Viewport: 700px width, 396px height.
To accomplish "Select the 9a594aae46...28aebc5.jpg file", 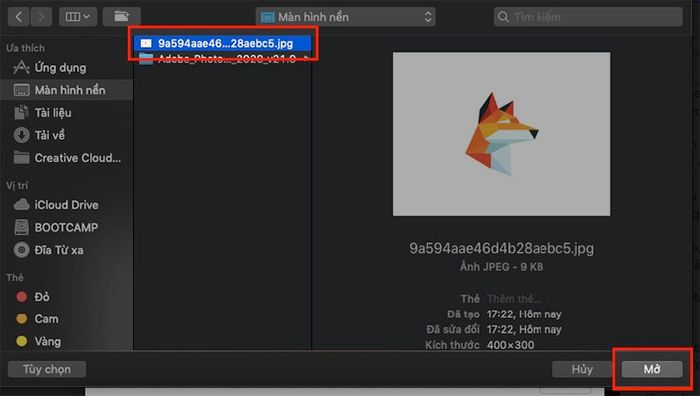I will (222, 43).
